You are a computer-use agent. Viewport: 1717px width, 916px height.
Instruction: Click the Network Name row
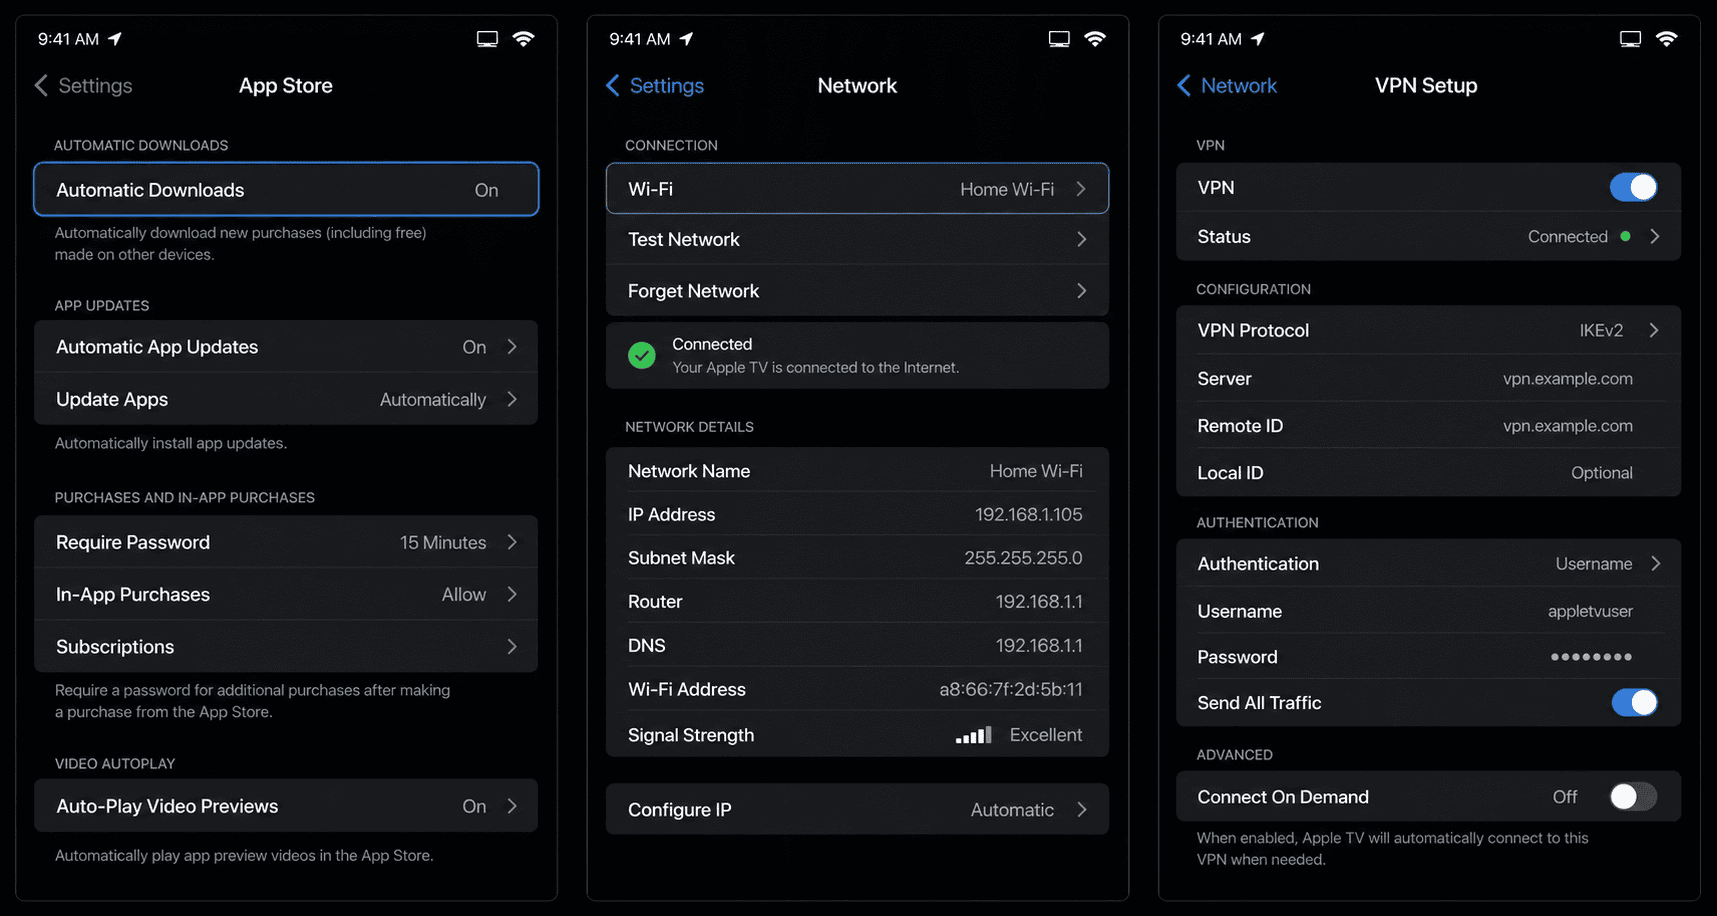(x=857, y=471)
